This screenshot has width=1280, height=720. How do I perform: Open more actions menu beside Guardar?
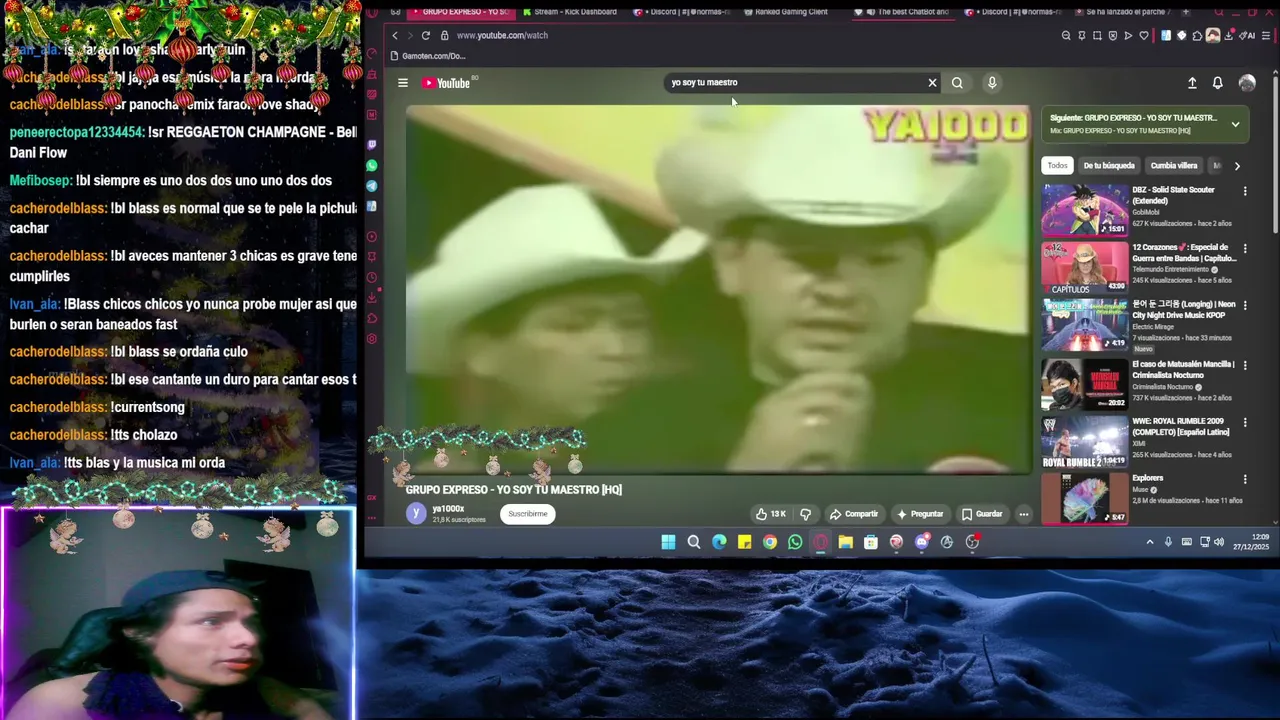pos(1023,514)
